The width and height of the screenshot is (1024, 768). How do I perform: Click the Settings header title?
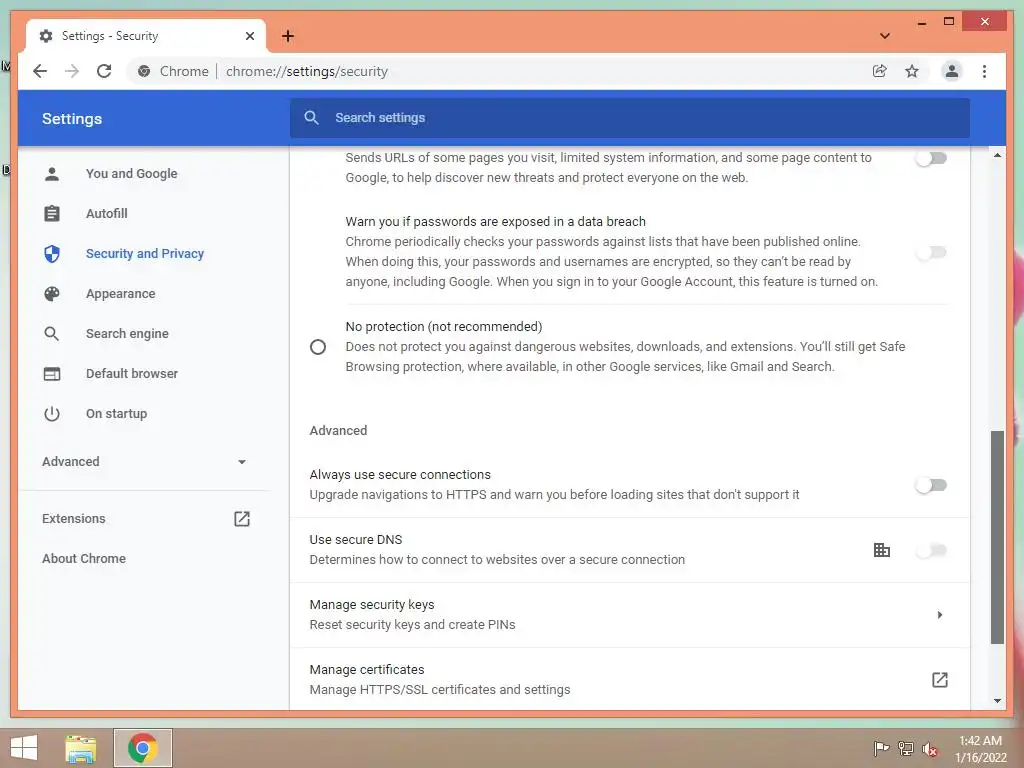click(72, 119)
